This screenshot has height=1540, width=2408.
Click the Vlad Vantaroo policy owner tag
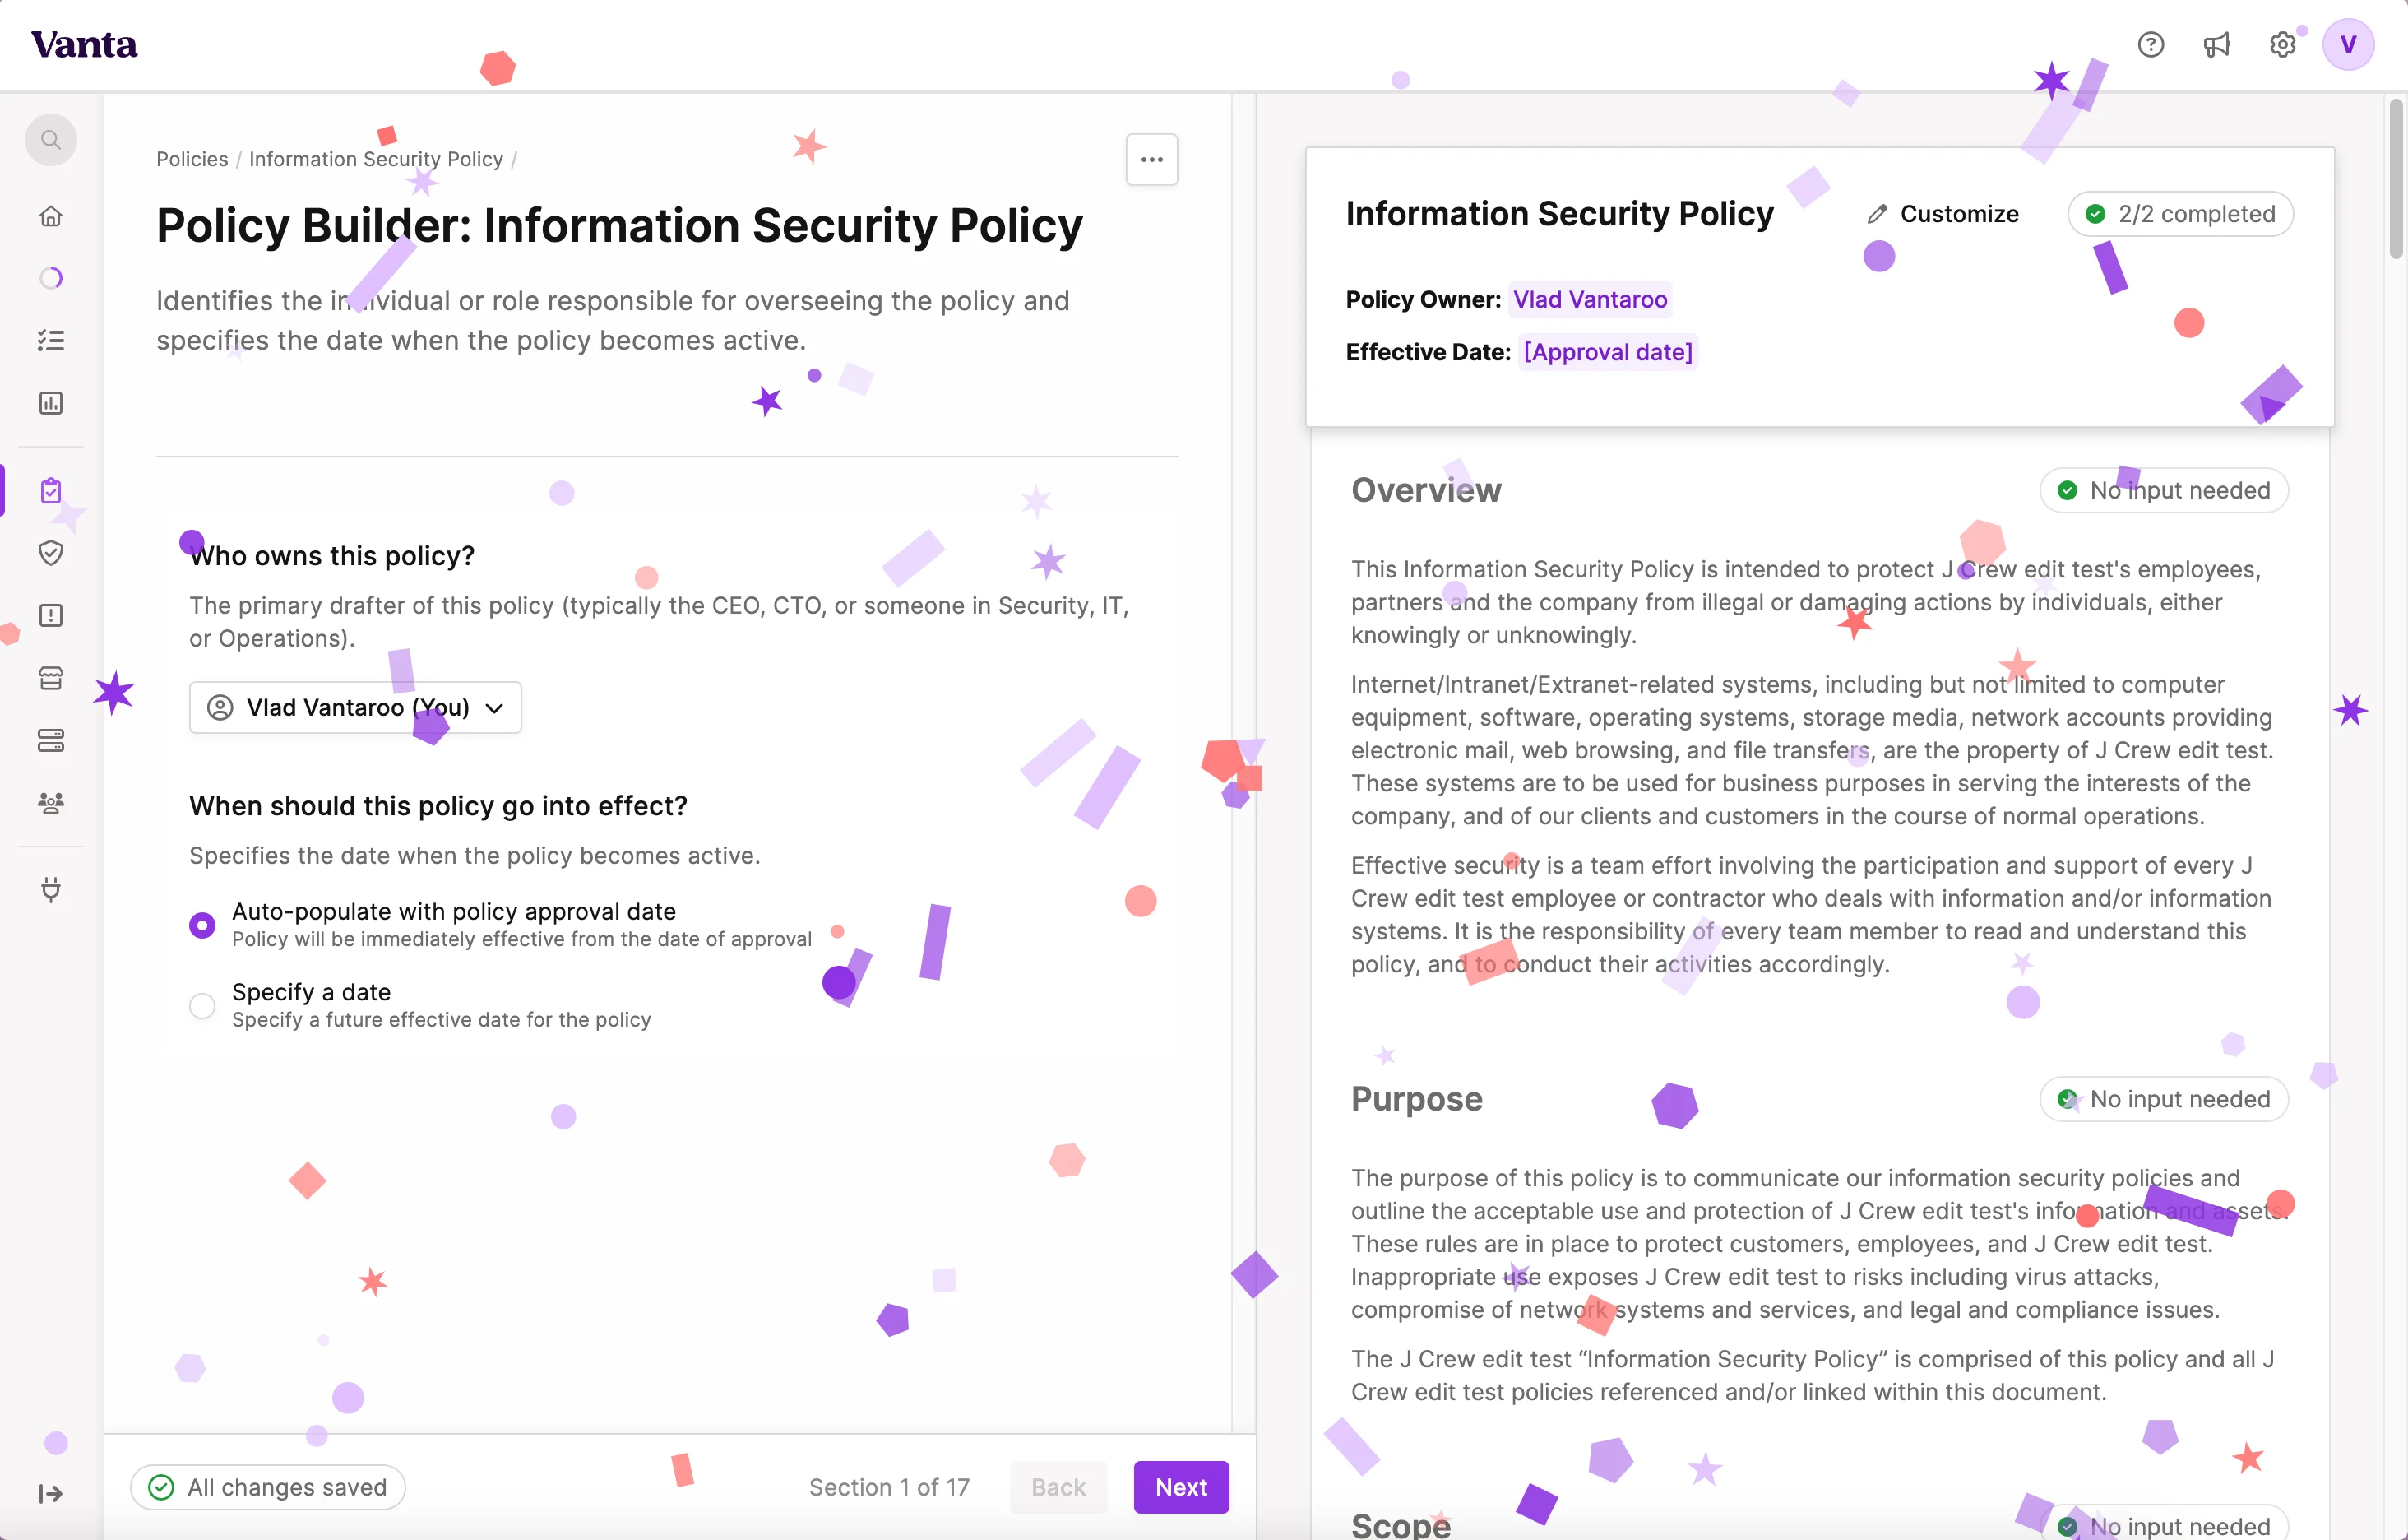point(1590,299)
